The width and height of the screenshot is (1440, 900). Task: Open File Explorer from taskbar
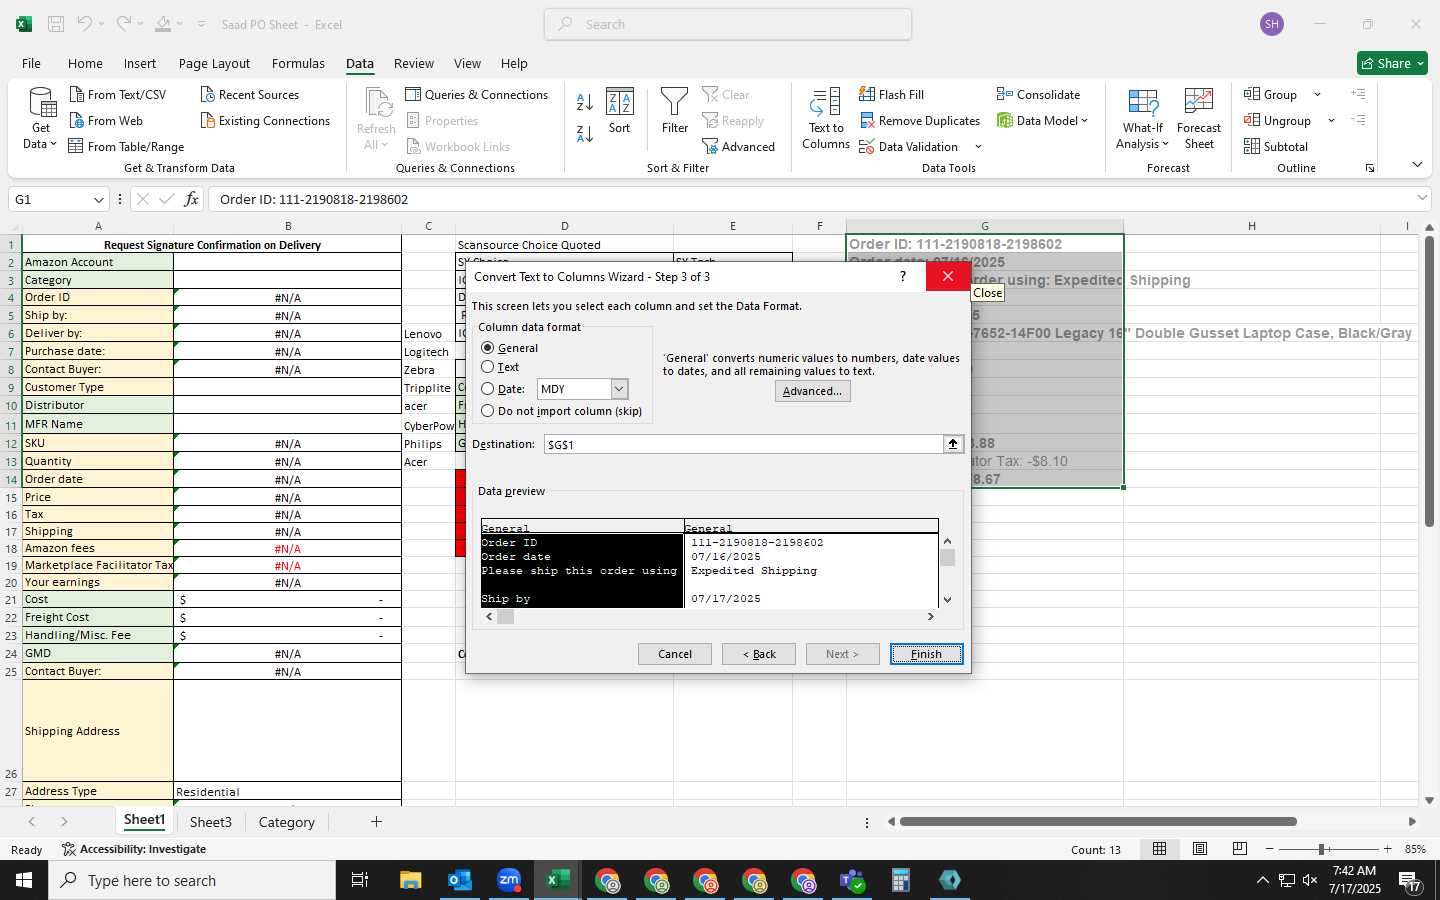pyautogui.click(x=411, y=880)
